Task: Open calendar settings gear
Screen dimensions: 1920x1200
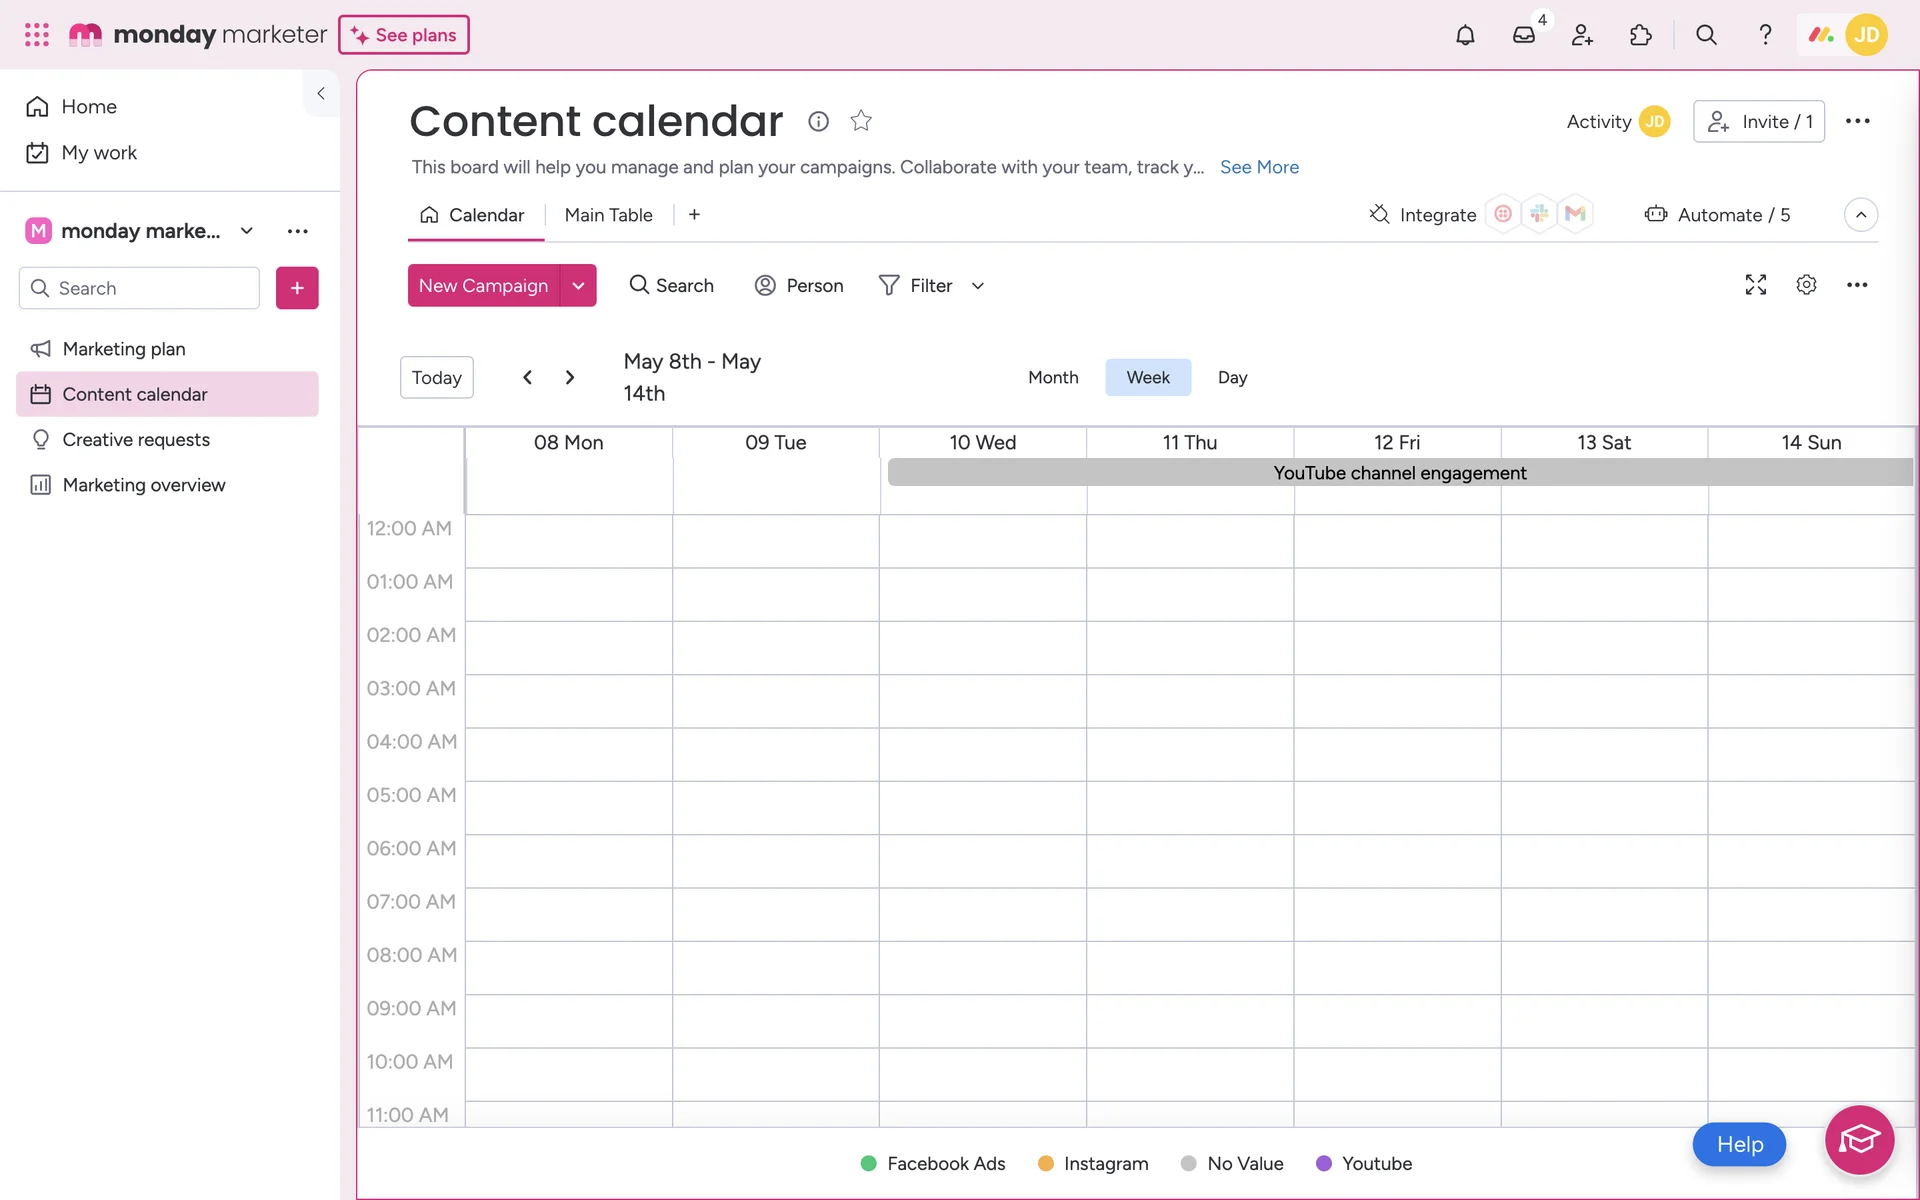Action: tap(1806, 285)
